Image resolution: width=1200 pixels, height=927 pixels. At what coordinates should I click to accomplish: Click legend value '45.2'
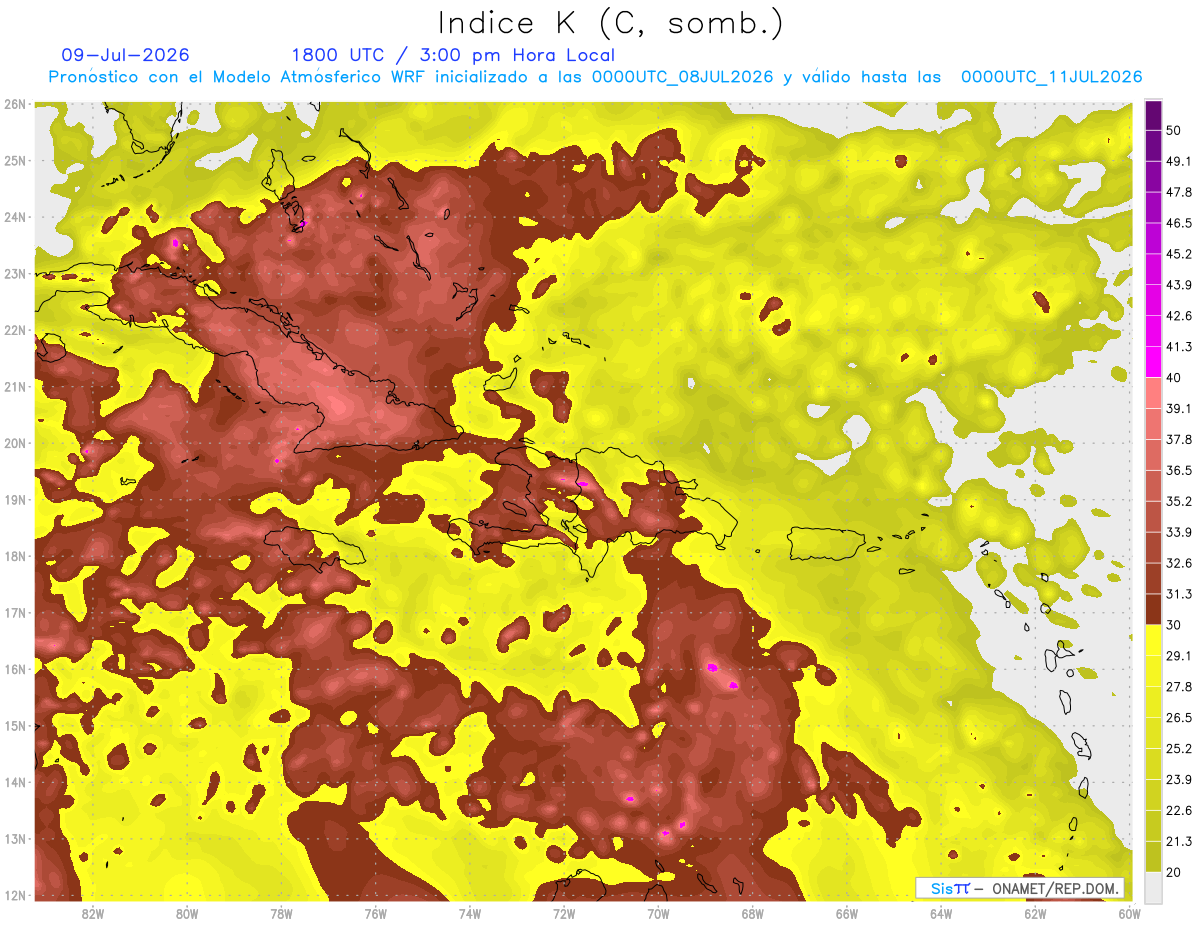click(1179, 254)
